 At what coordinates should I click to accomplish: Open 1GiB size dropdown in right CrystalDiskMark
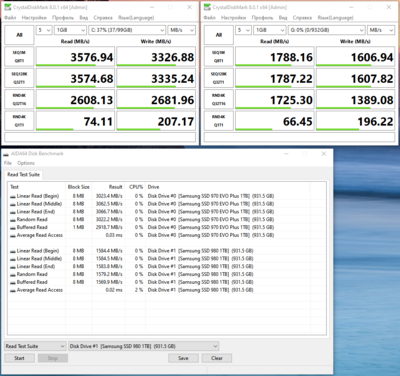coord(270,30)
